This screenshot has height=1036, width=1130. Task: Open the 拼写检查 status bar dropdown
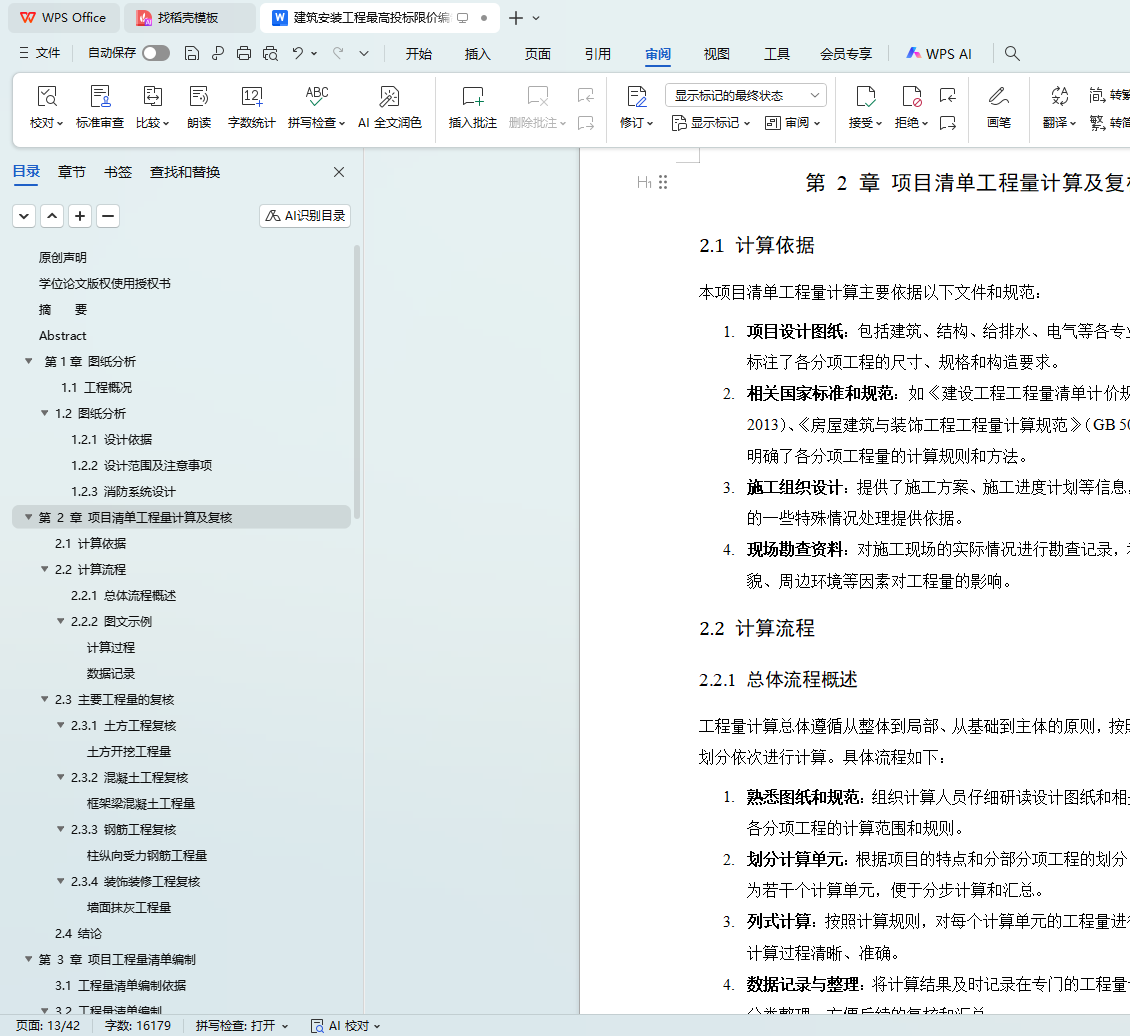[242, 1026]
